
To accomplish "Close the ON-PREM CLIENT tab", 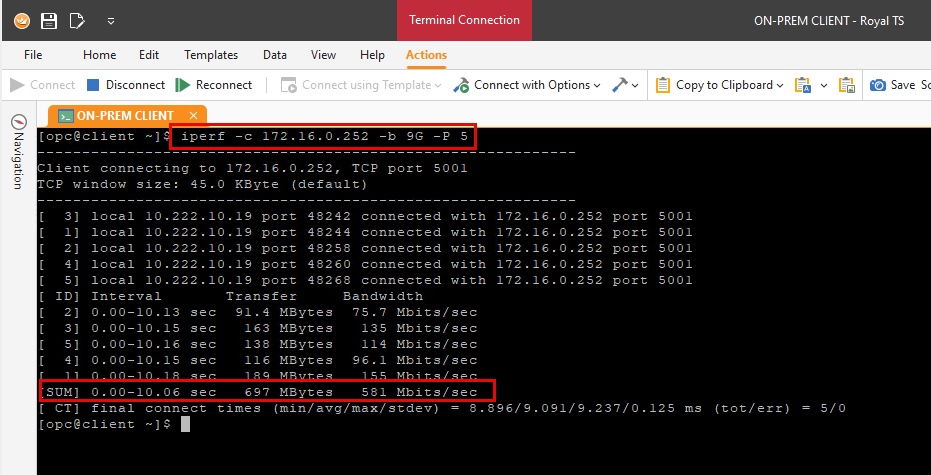I will click(x=193, y=116).
